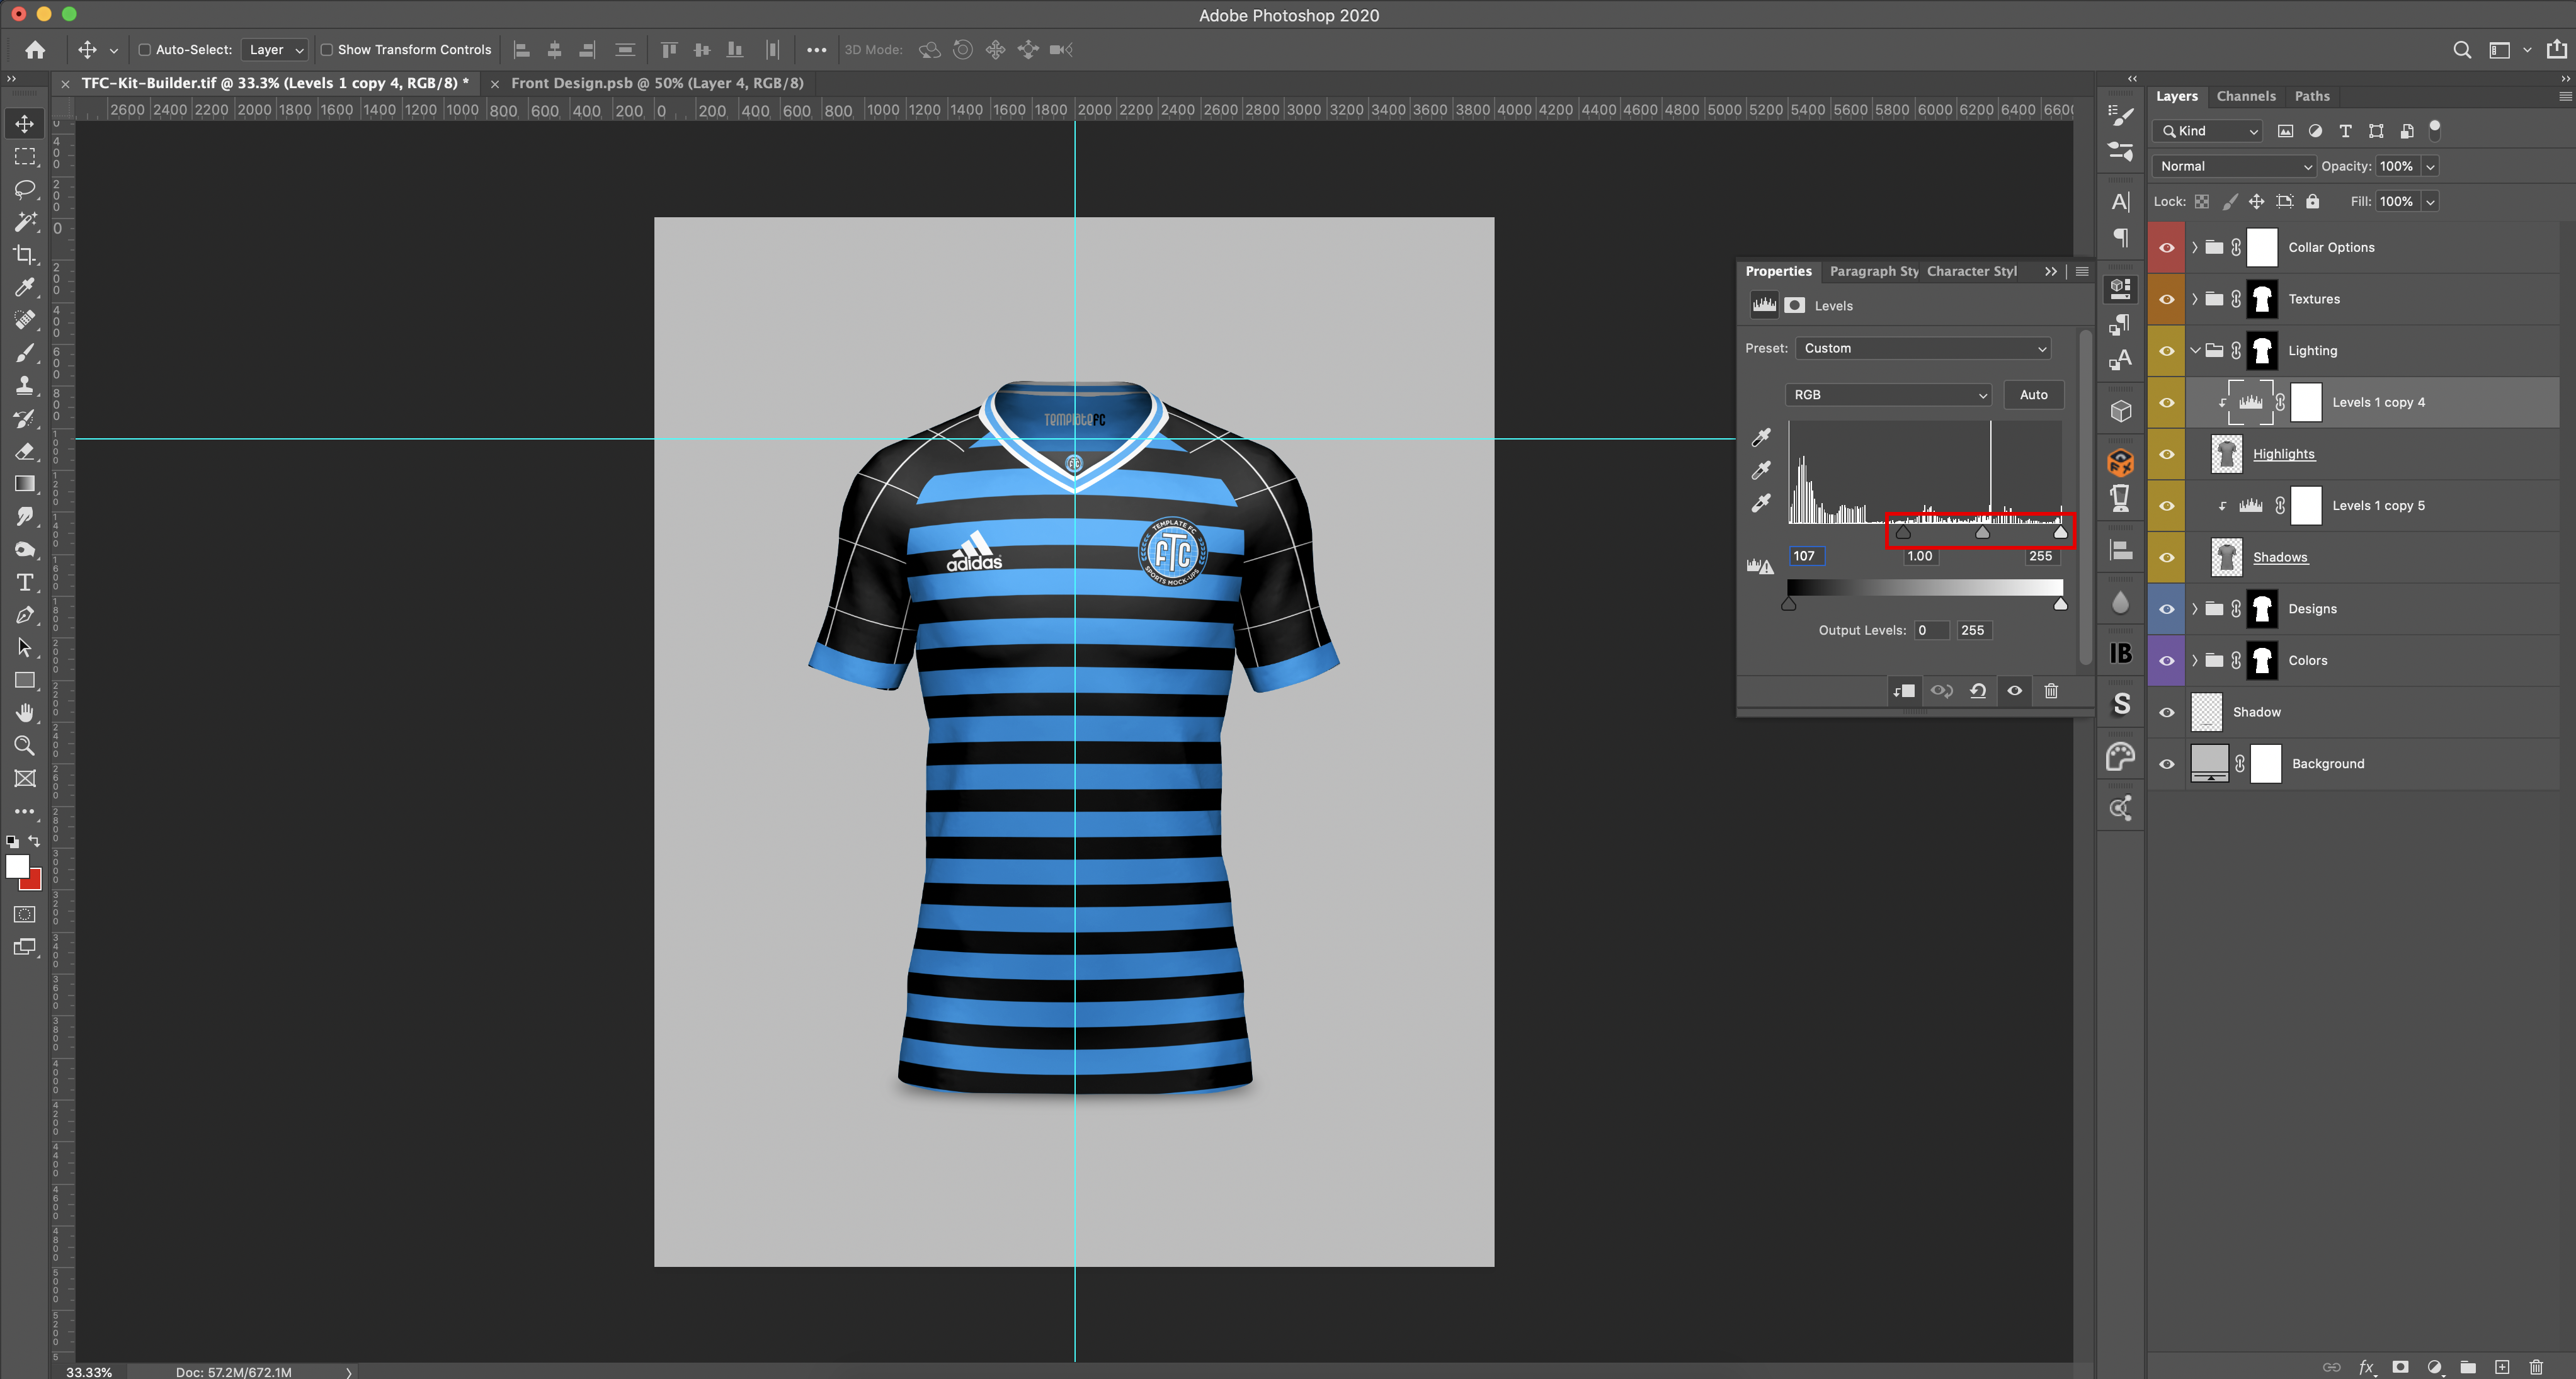Click the Auto levels button
2576x1379 pixels.
(2033, 395)
